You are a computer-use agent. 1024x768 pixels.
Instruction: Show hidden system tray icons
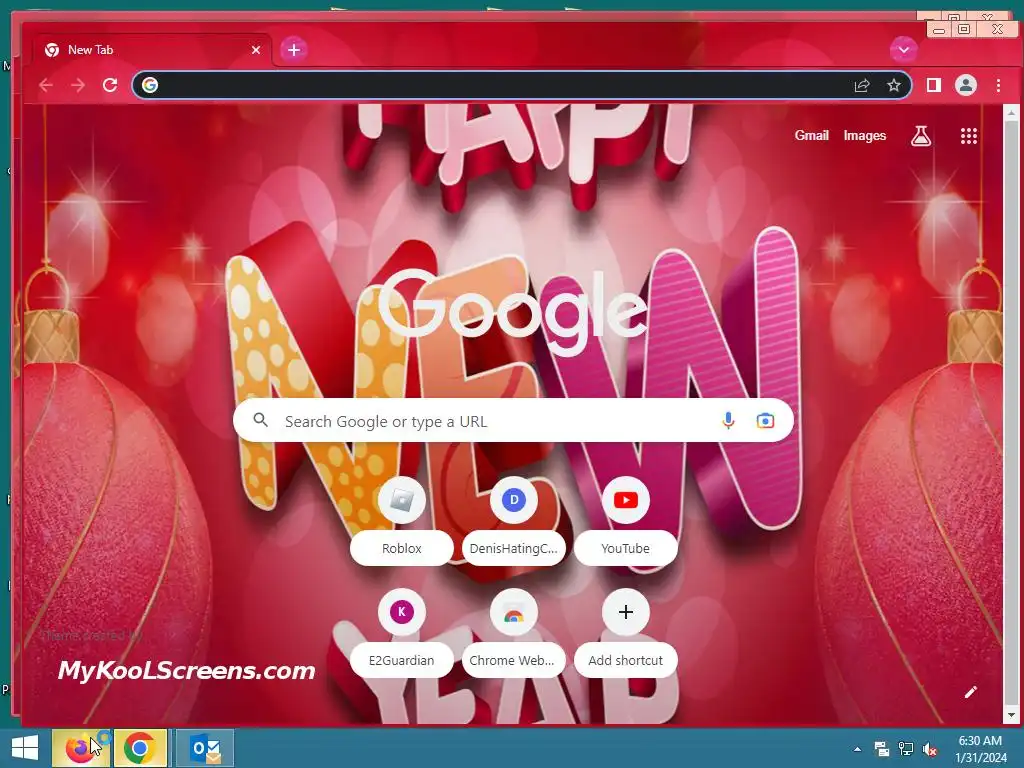857,749
